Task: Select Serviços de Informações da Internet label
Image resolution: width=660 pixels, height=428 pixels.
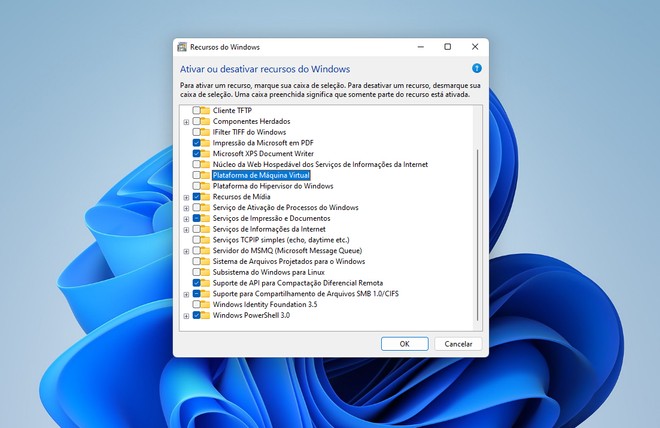Action: click(x=269, y=229)
